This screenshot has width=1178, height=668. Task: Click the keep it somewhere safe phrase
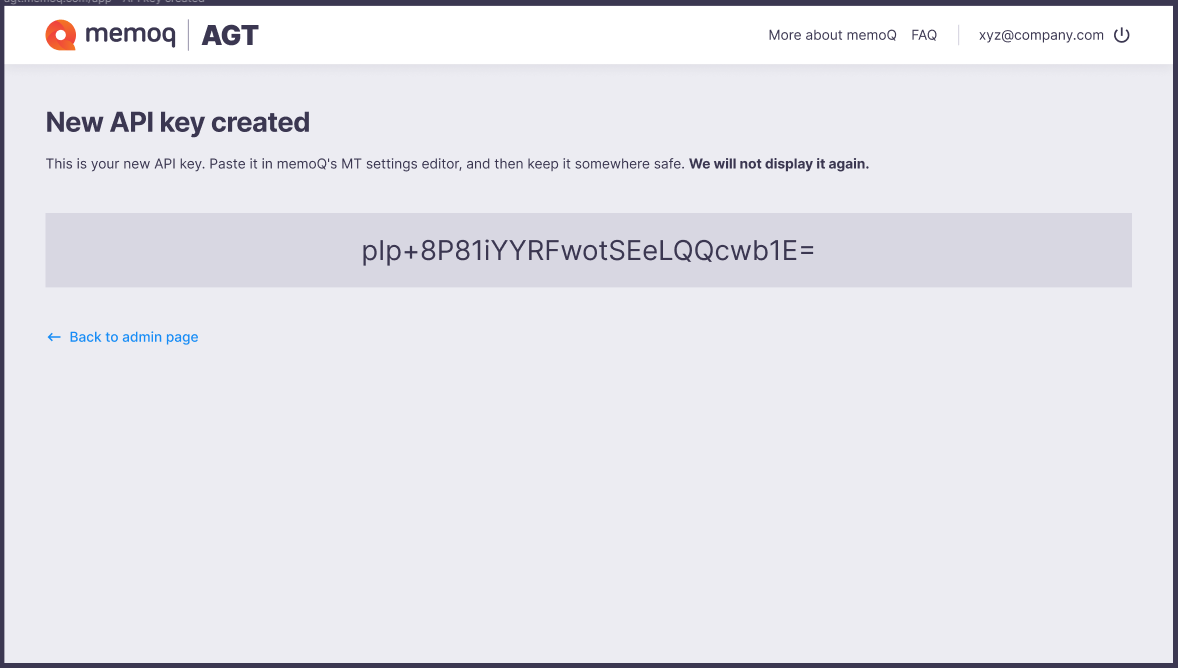pos(605,164)
